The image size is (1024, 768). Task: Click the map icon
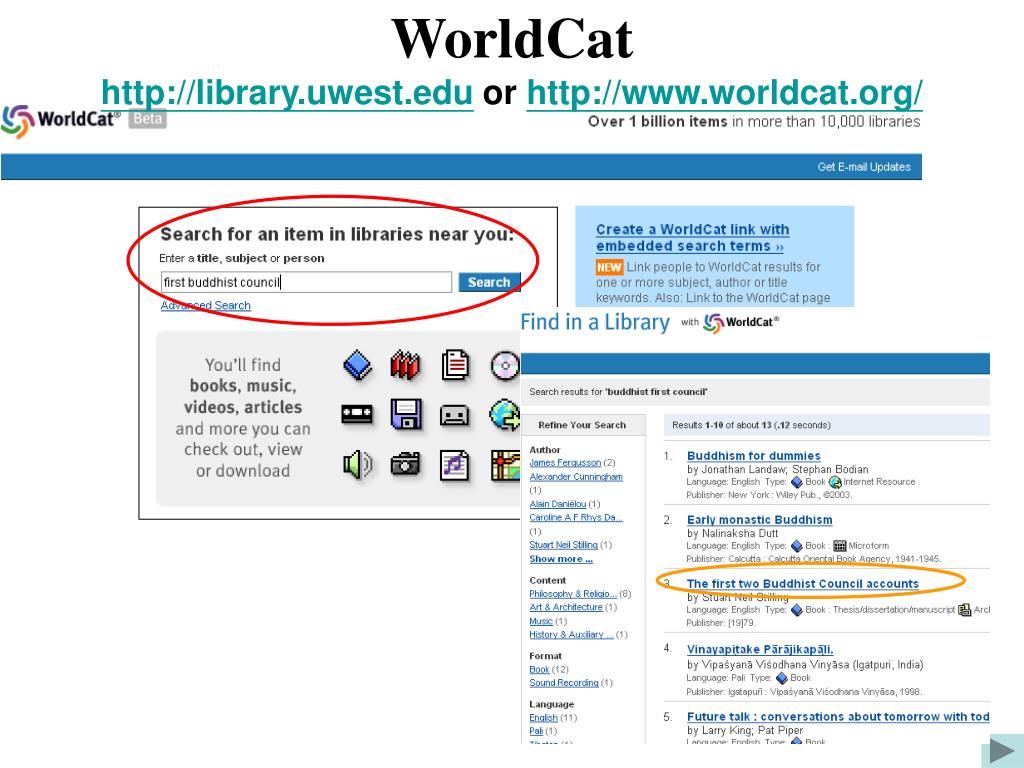(x=505, y=465)
